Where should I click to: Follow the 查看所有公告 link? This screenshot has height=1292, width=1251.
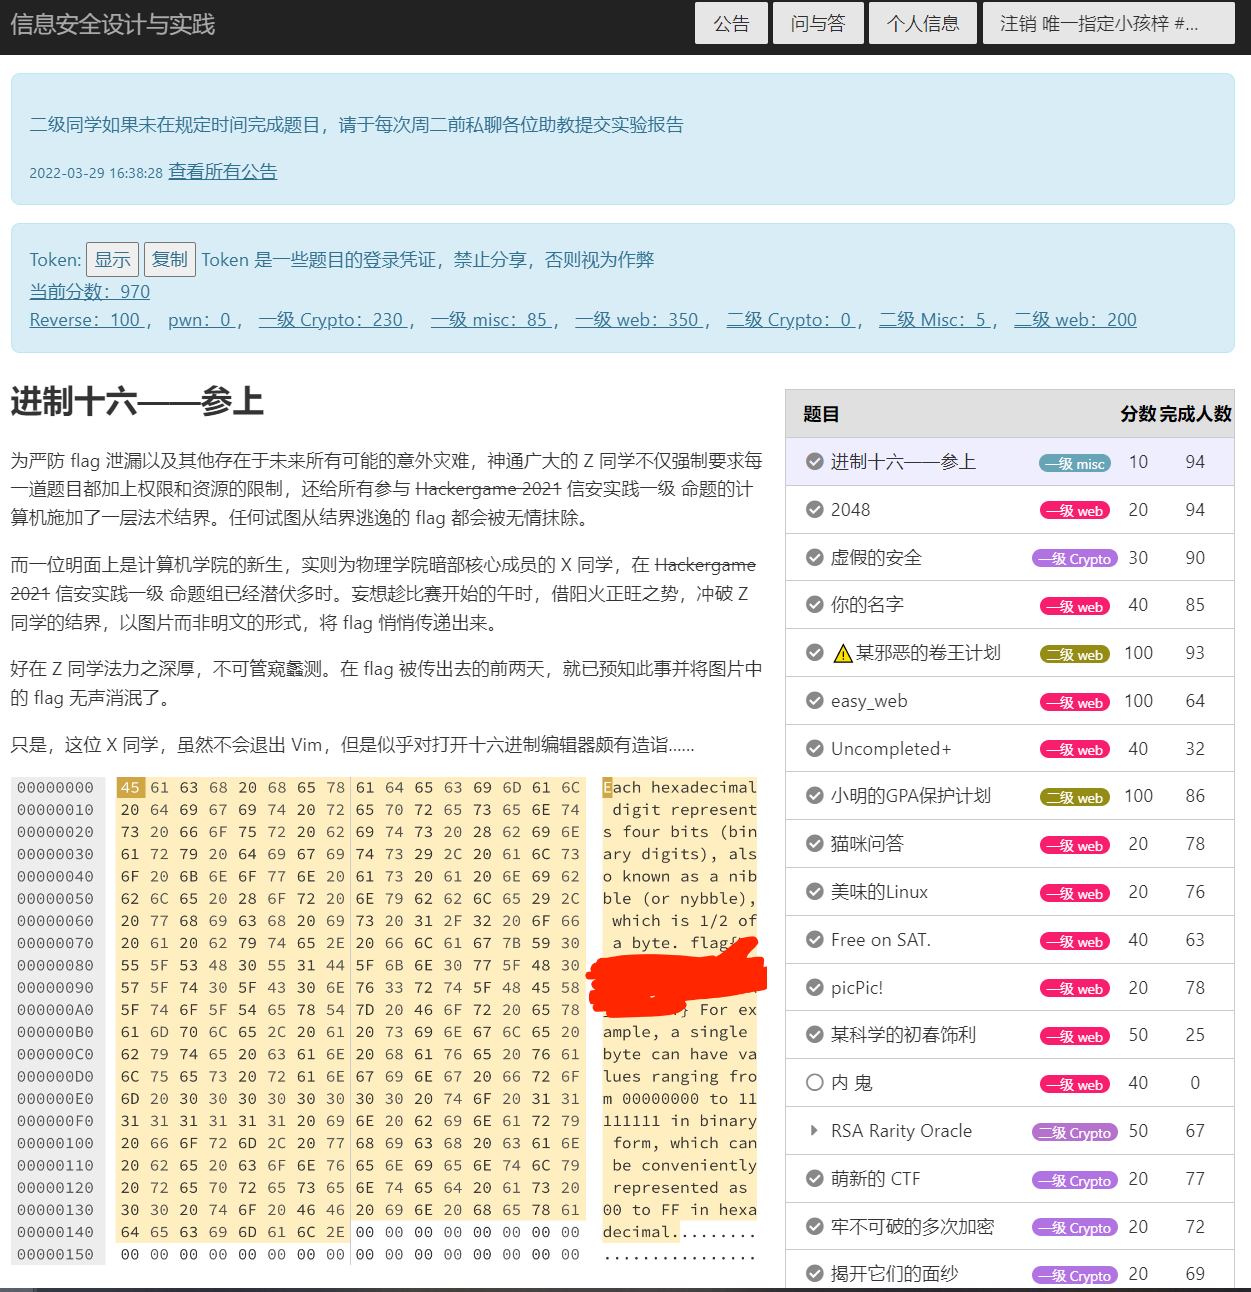click(222, 171)
